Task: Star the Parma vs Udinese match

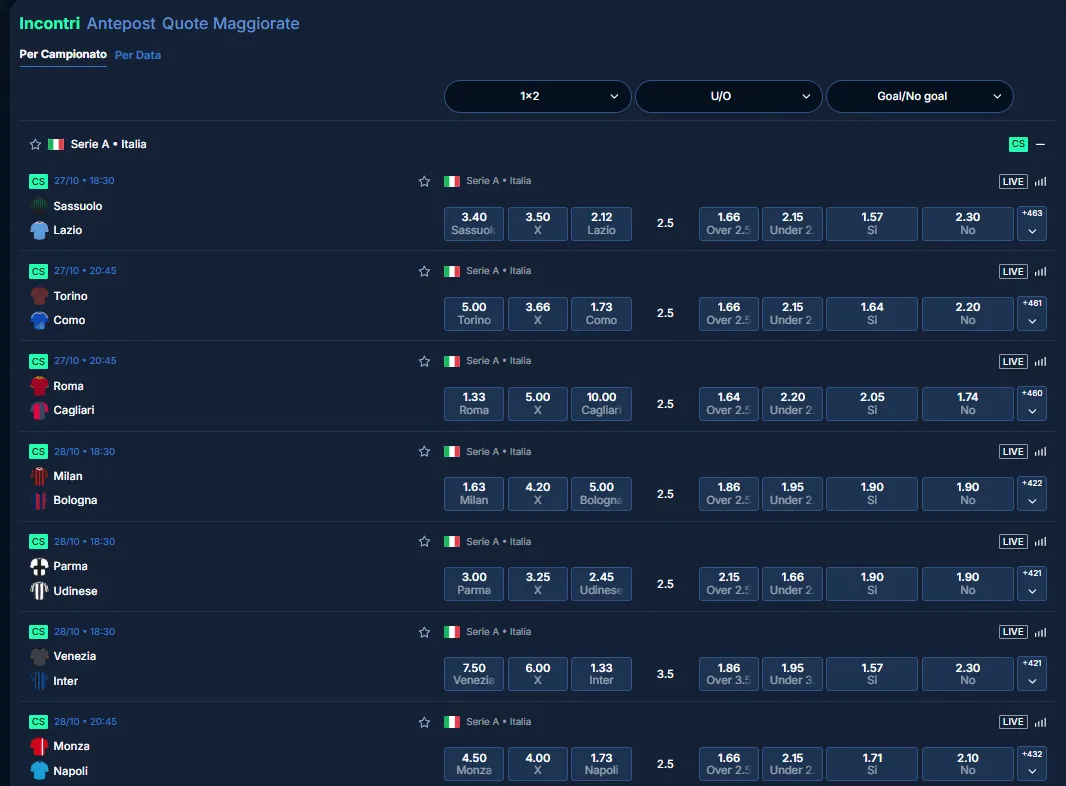Action: pos(424,541)
